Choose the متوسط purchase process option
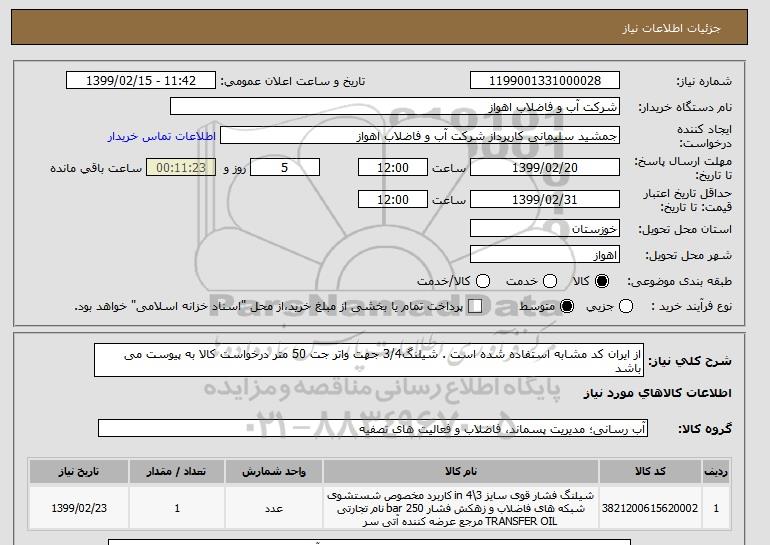Viewport: 770px width, 545px height. click(567, 306)
